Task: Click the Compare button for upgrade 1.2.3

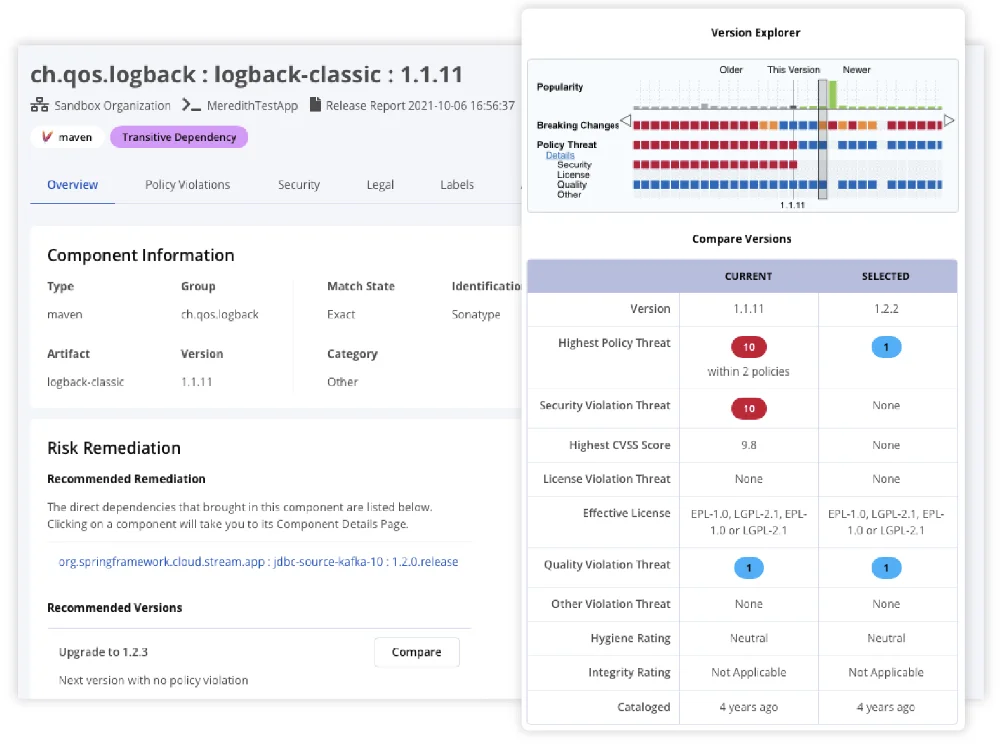Action: click(x=416, y=652)
